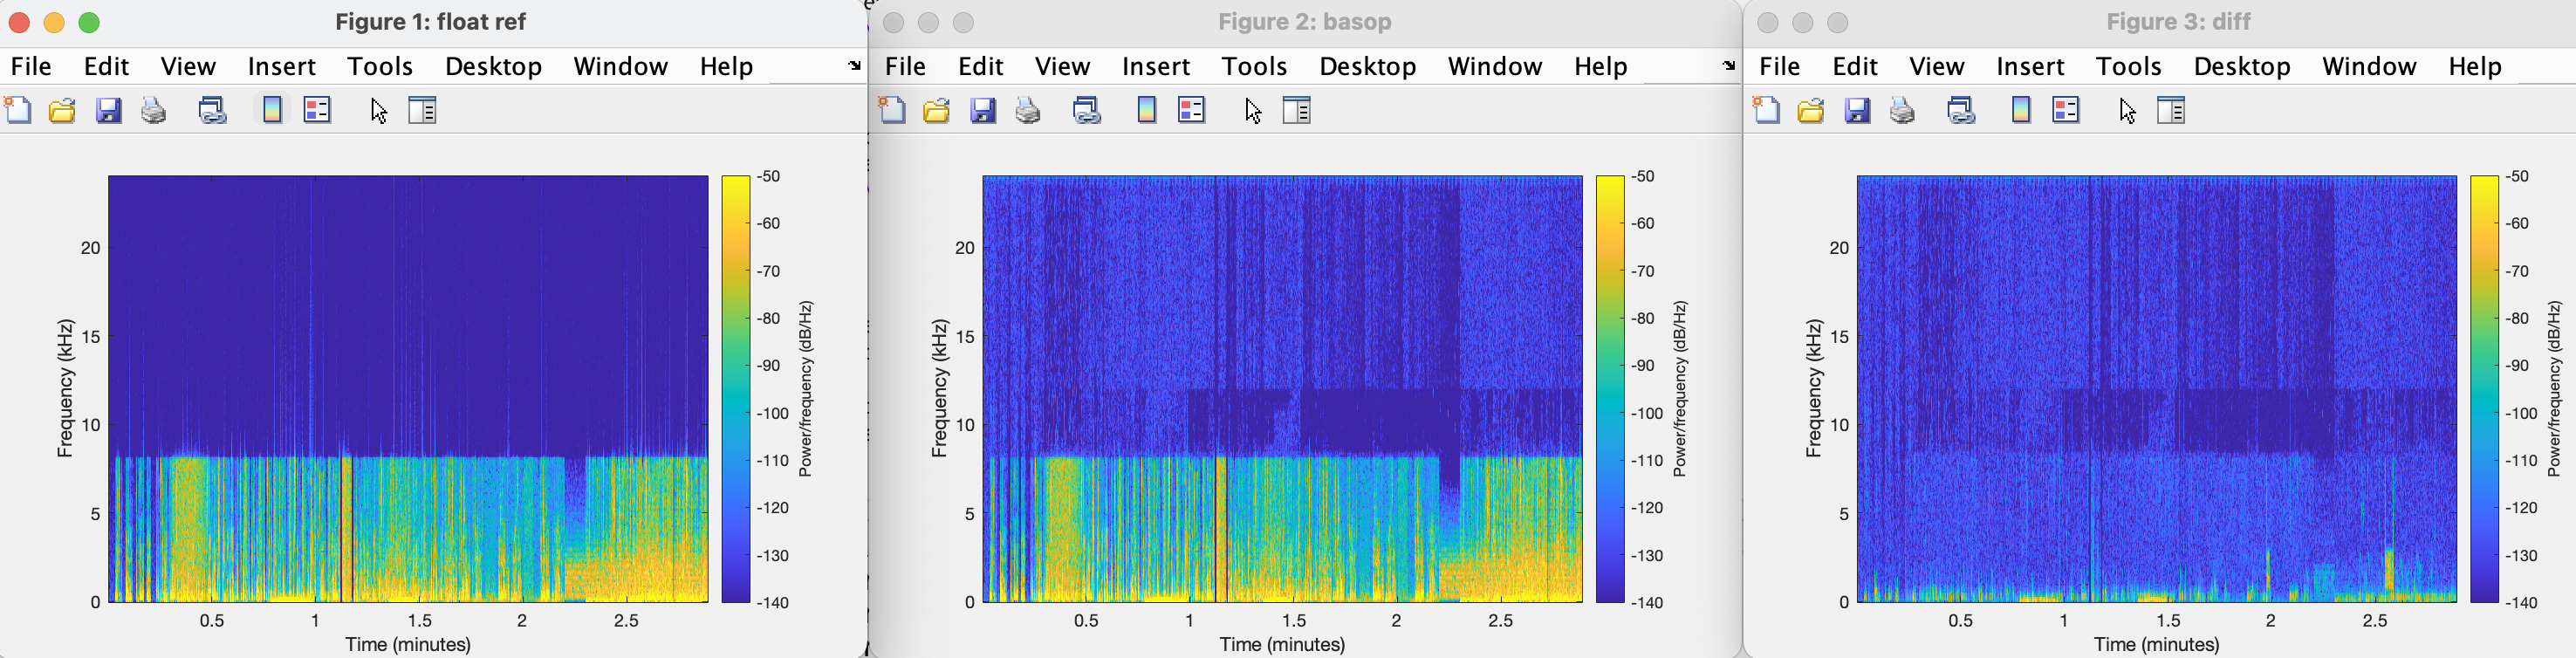Open file via folder icon in basop window
Screen dimensions: 2576x658
(x=936, y=110)
